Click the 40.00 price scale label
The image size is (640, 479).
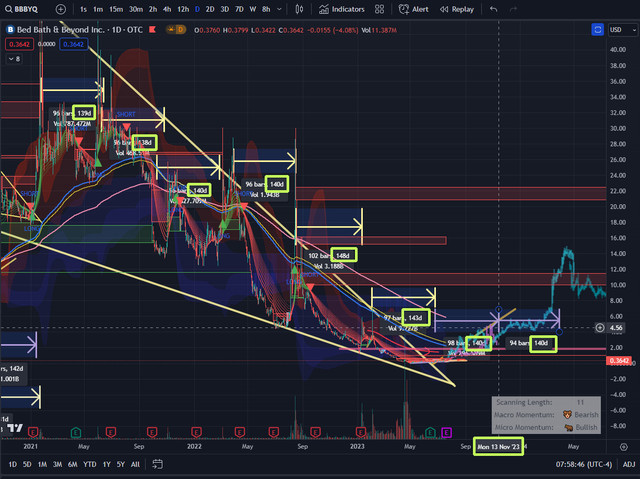[x=618, y=49]
